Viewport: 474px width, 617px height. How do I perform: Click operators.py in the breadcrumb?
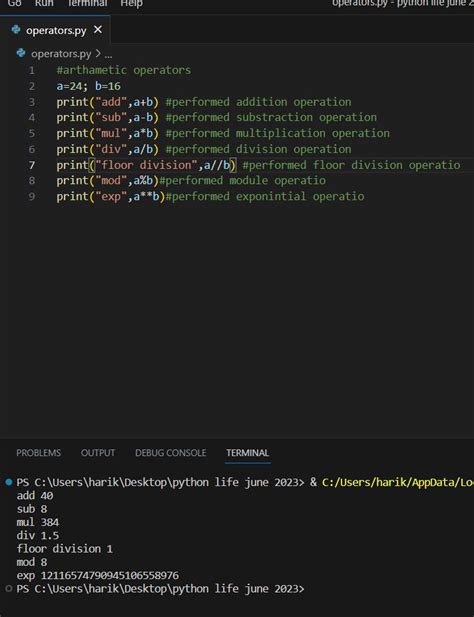click(61, 54)
